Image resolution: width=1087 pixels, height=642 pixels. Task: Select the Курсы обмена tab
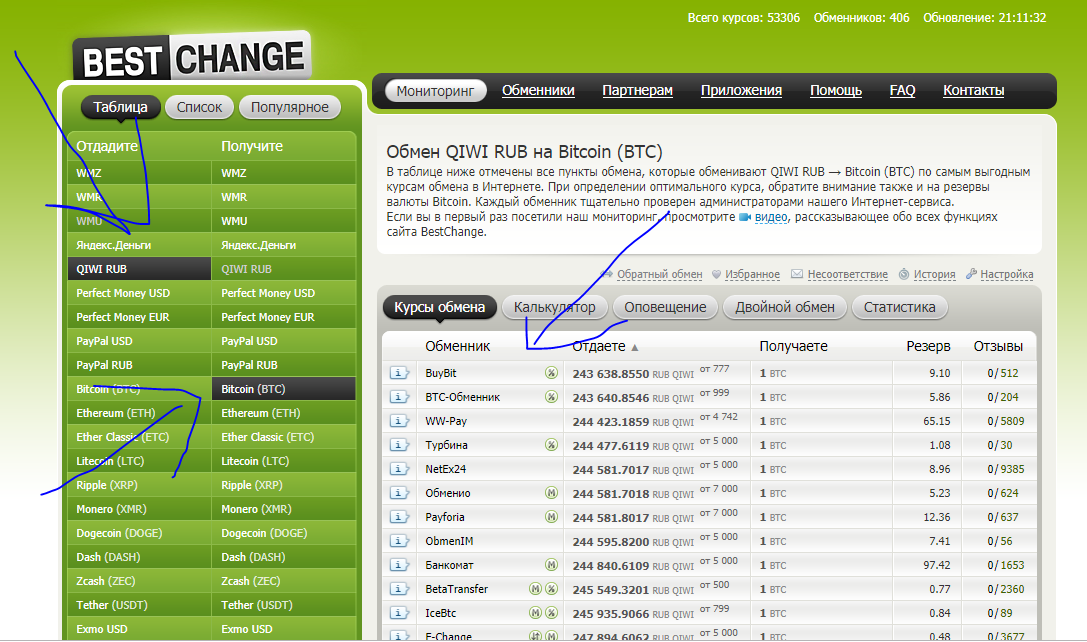pos(440,307)
